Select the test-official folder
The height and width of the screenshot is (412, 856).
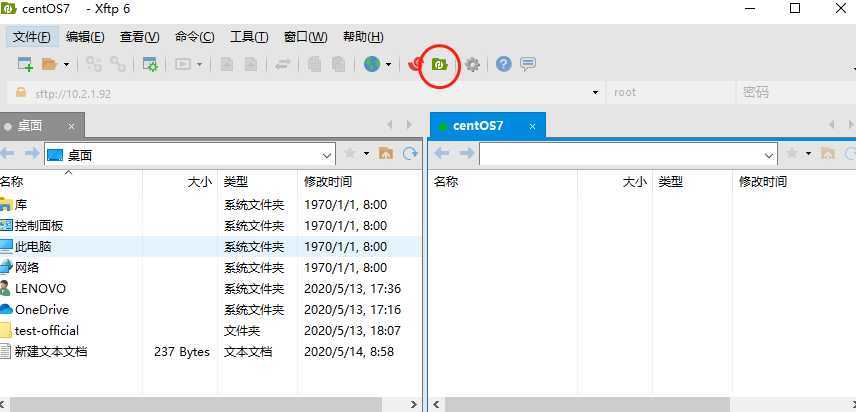click(x=211, y=331)
